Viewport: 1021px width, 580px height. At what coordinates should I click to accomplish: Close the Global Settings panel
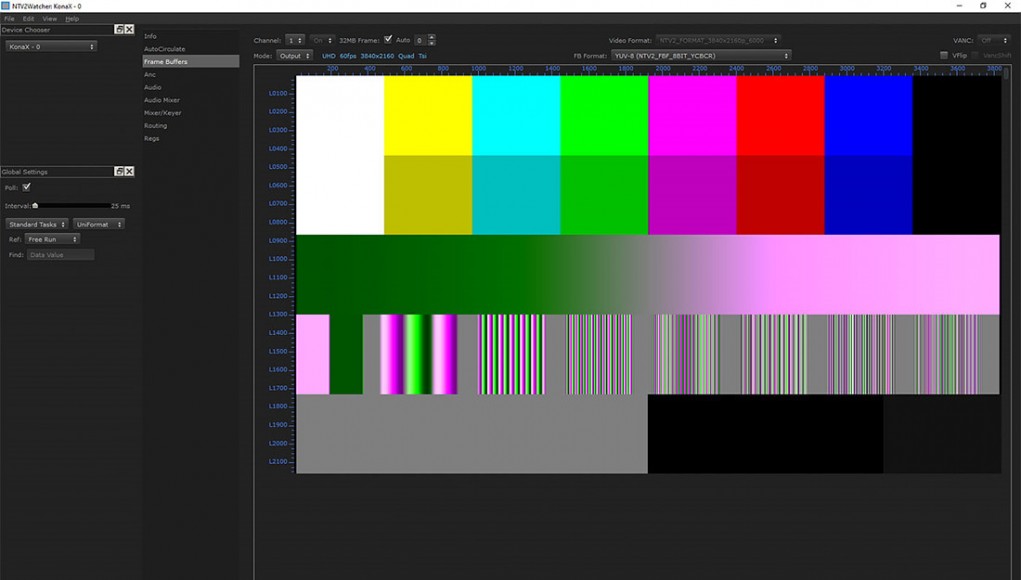[x=129, y=171]
